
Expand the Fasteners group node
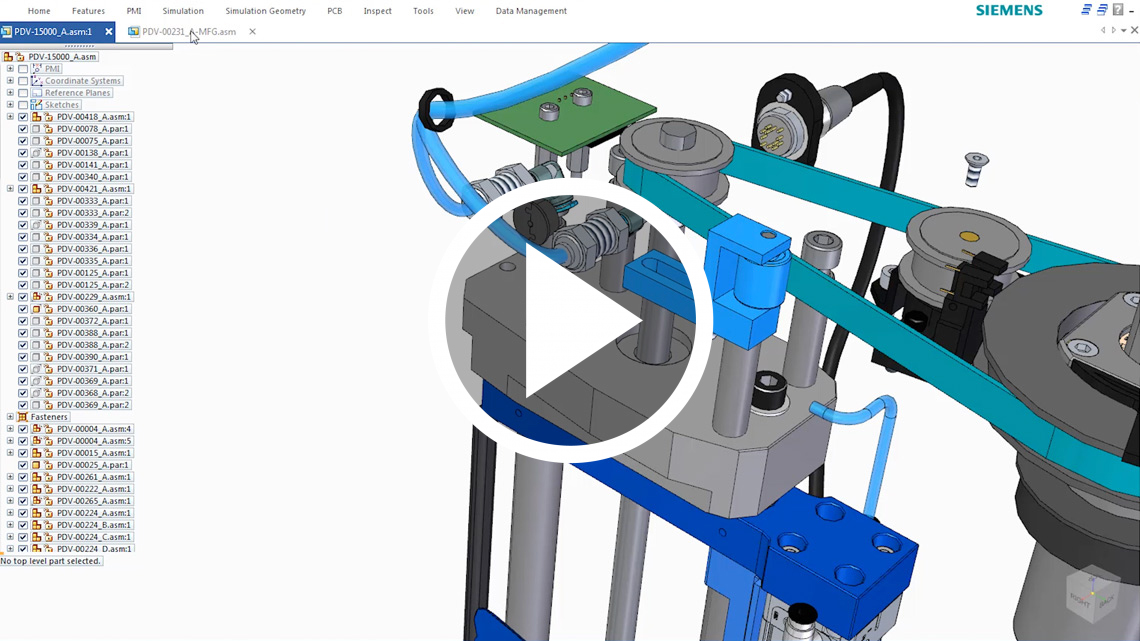point(10,417)
